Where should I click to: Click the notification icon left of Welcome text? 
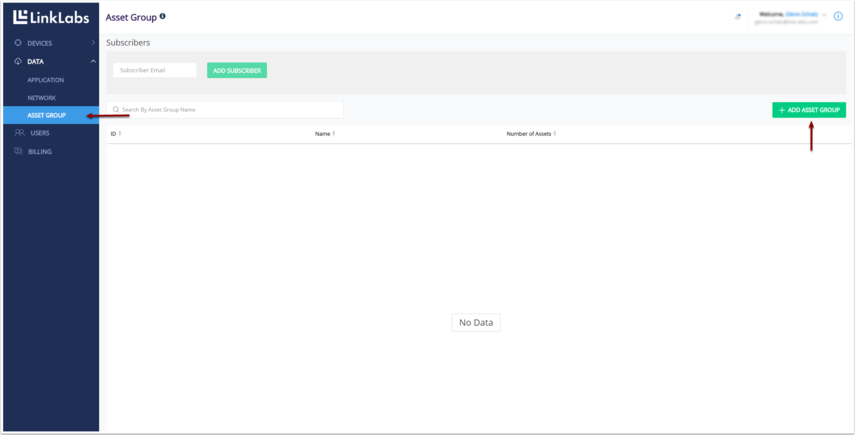tap(738, 17)
